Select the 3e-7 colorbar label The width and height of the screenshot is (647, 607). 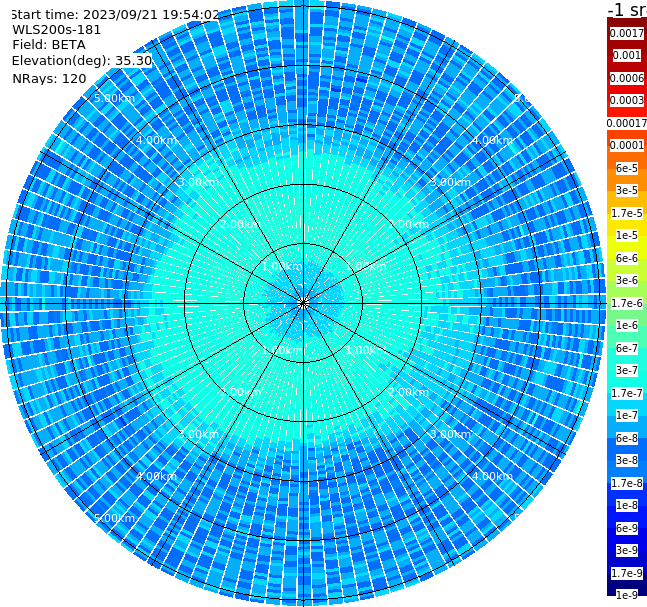(x=627, y=370)
